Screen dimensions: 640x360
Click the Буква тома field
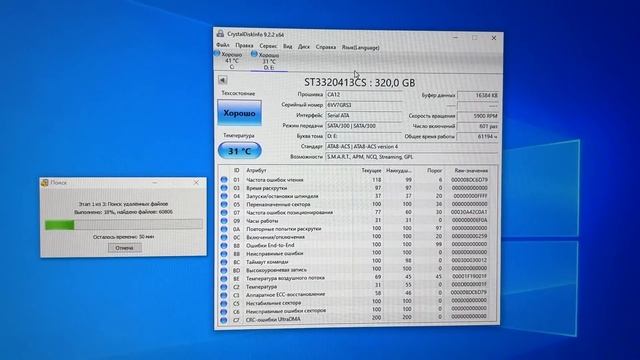(364, 136)
